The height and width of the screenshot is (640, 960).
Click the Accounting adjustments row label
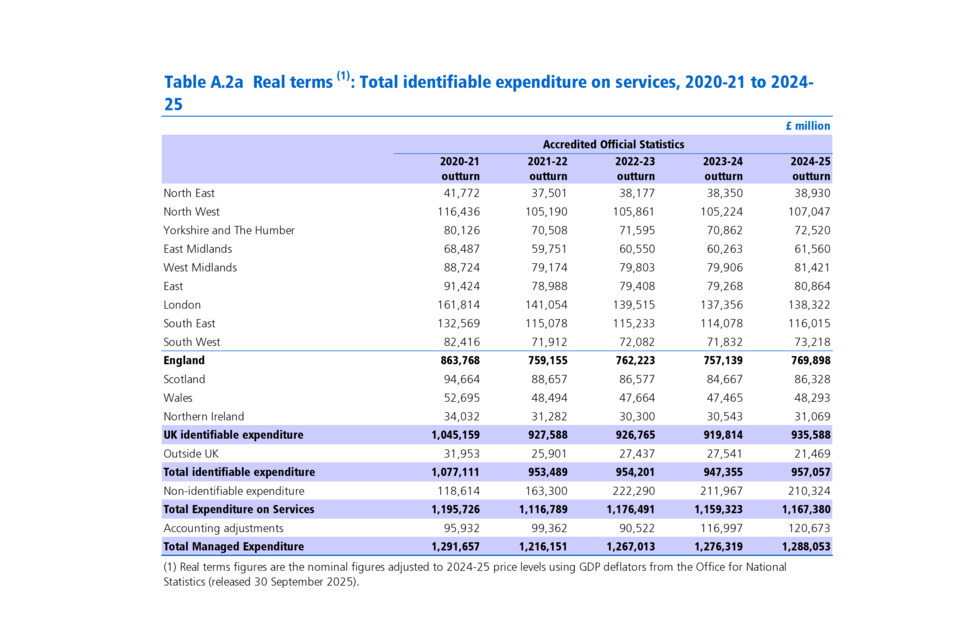(x=219, y=528)
